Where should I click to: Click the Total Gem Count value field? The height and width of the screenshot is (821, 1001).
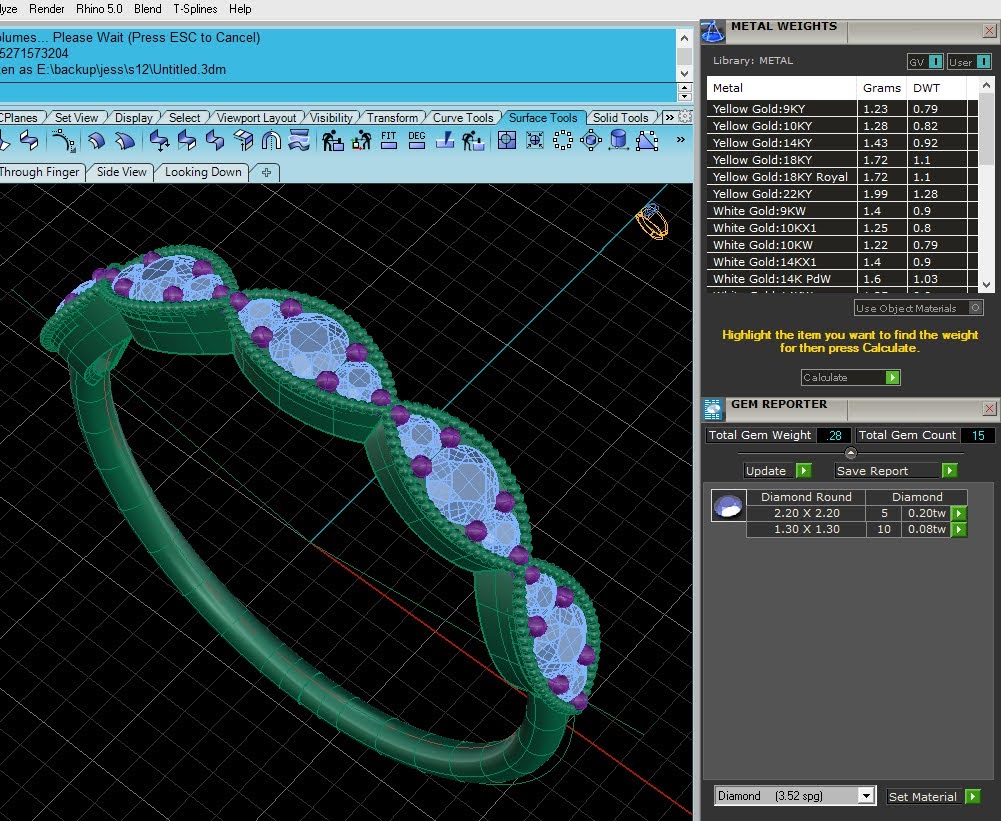(x=977, y=435)
